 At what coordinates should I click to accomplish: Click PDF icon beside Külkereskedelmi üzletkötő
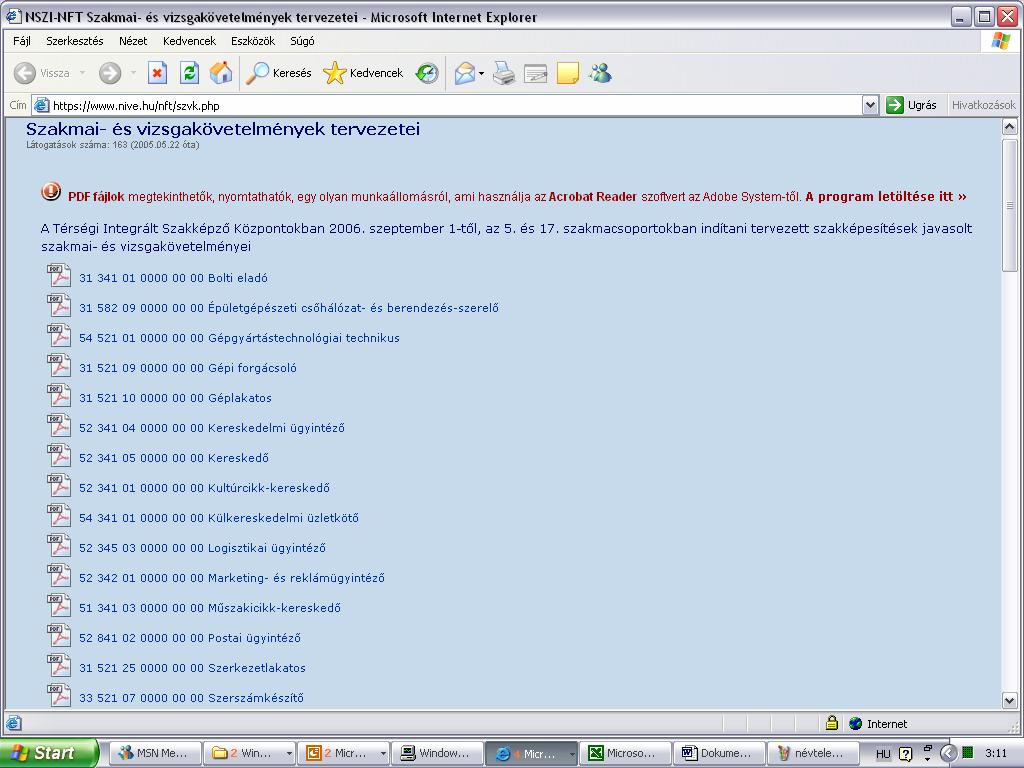(59, 516)
